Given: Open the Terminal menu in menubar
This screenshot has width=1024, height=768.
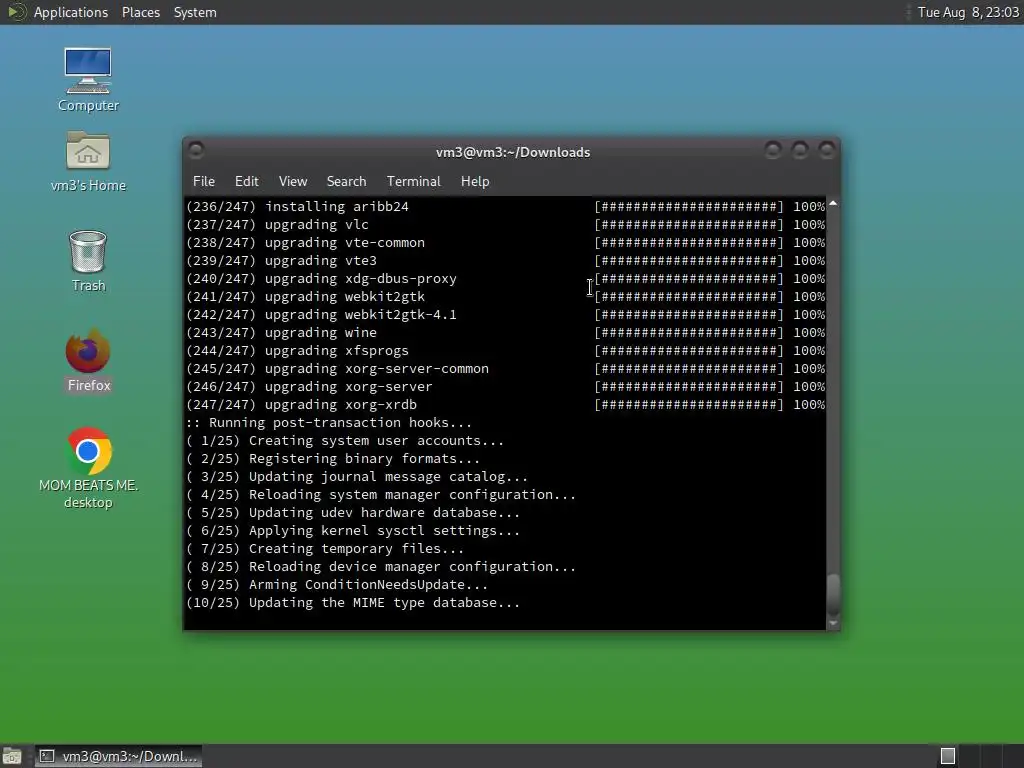Looking at the screenshot, I should click(413, 182).
